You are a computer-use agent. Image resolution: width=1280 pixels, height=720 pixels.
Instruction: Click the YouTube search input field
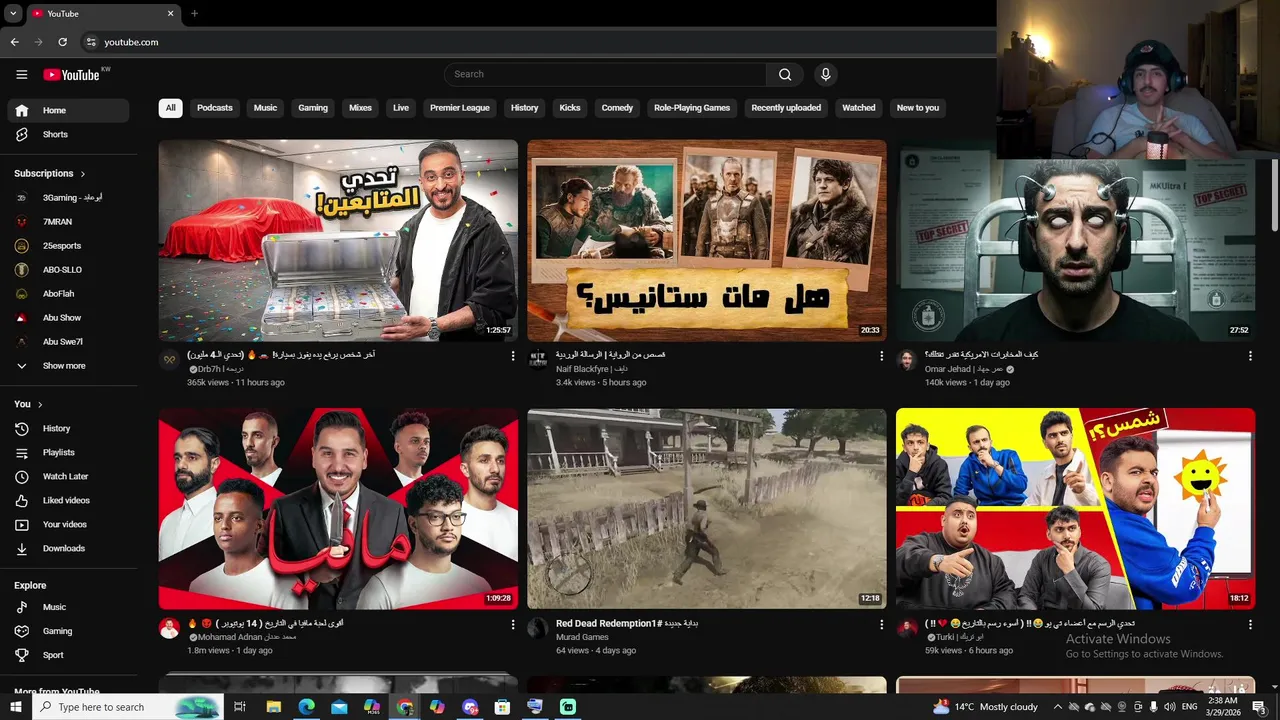coord(606,74)
